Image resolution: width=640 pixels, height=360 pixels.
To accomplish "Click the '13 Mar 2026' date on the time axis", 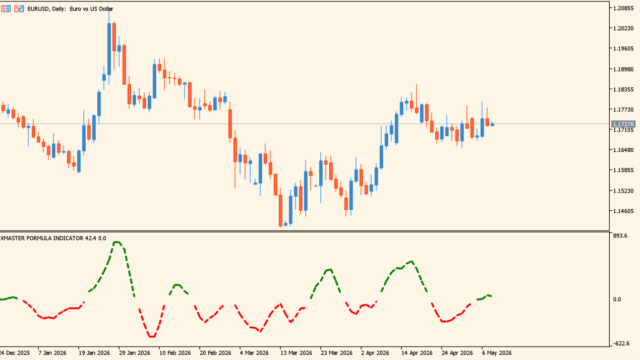I will (x=296, y=353).
